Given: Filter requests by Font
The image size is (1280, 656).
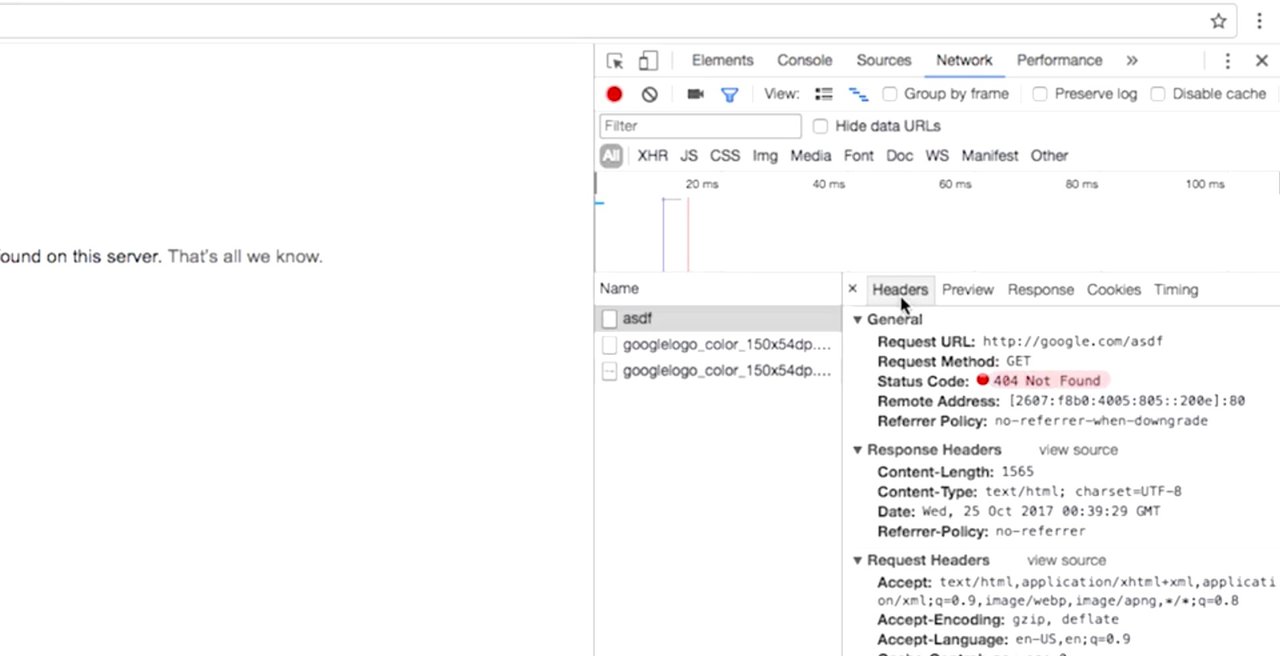Looking at the screenshot, I should (x=858, y=156).
